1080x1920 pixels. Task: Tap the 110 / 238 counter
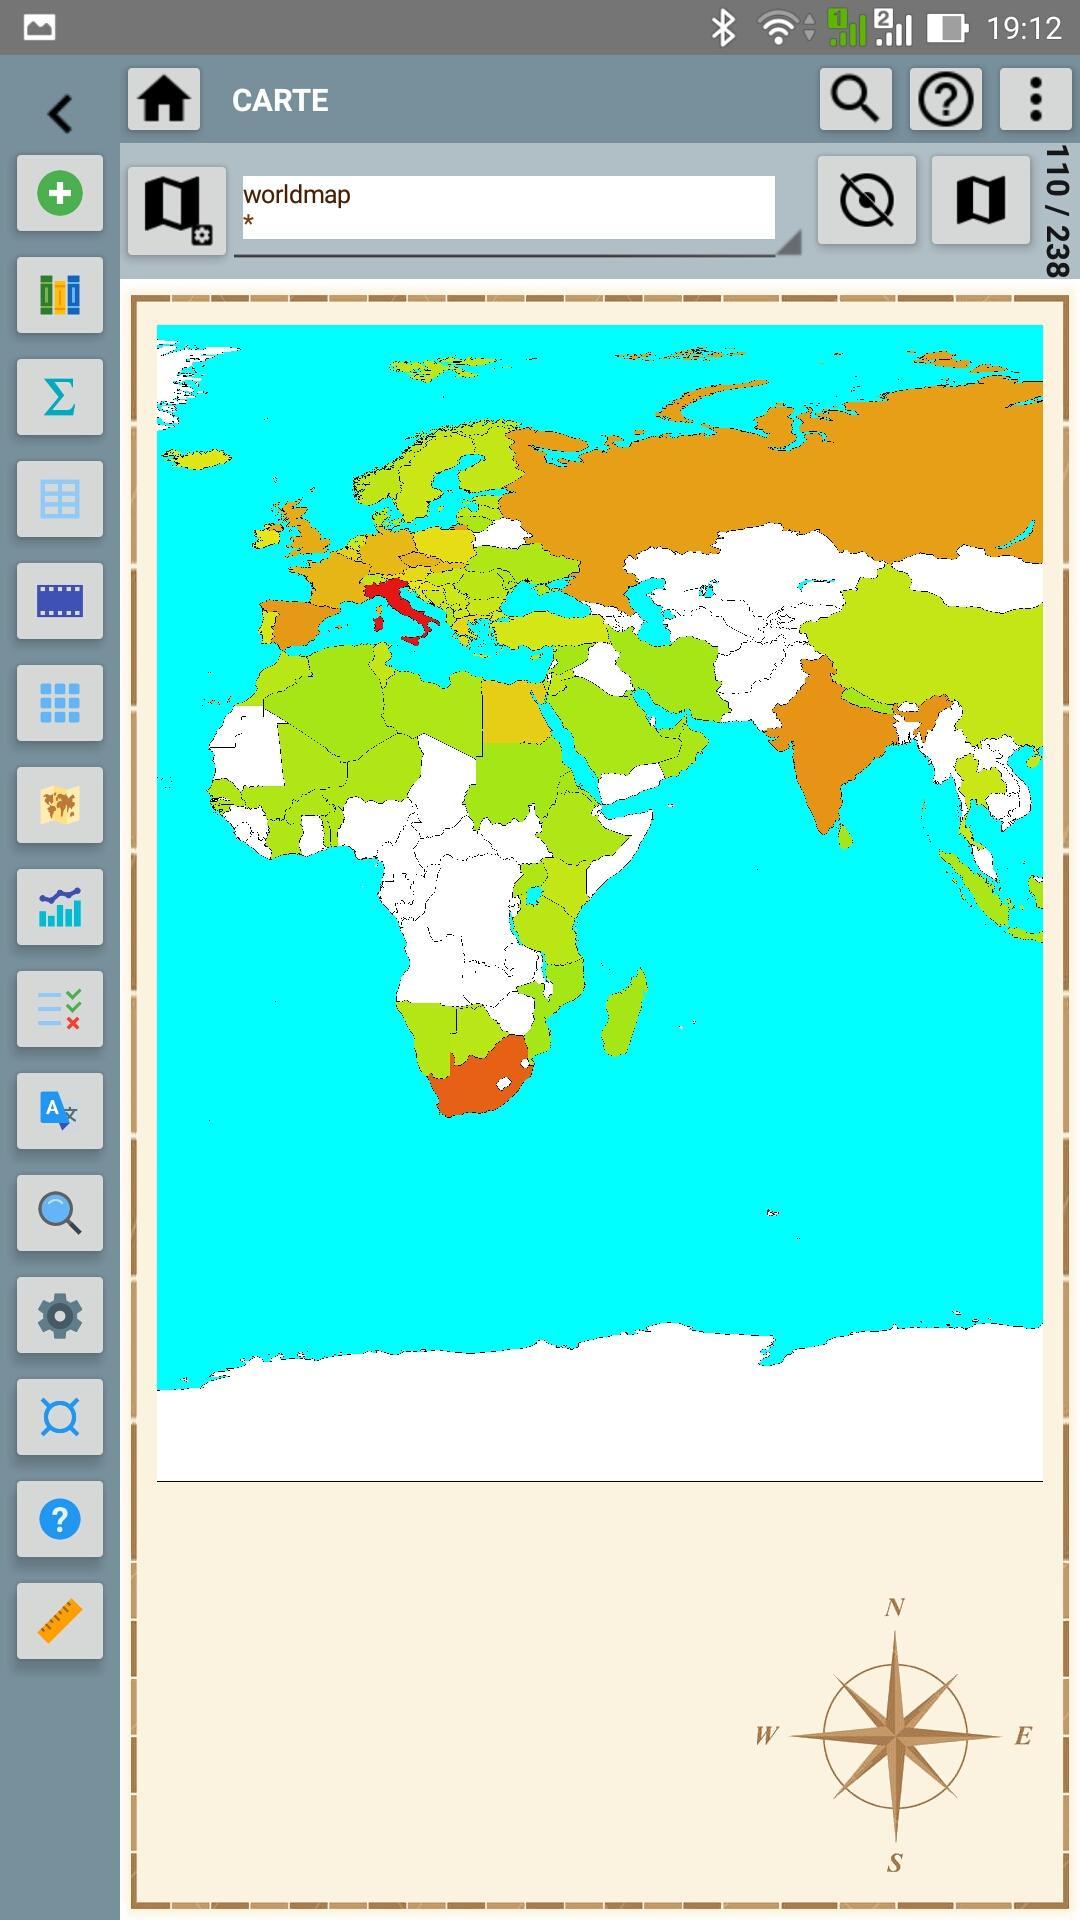1057,211
